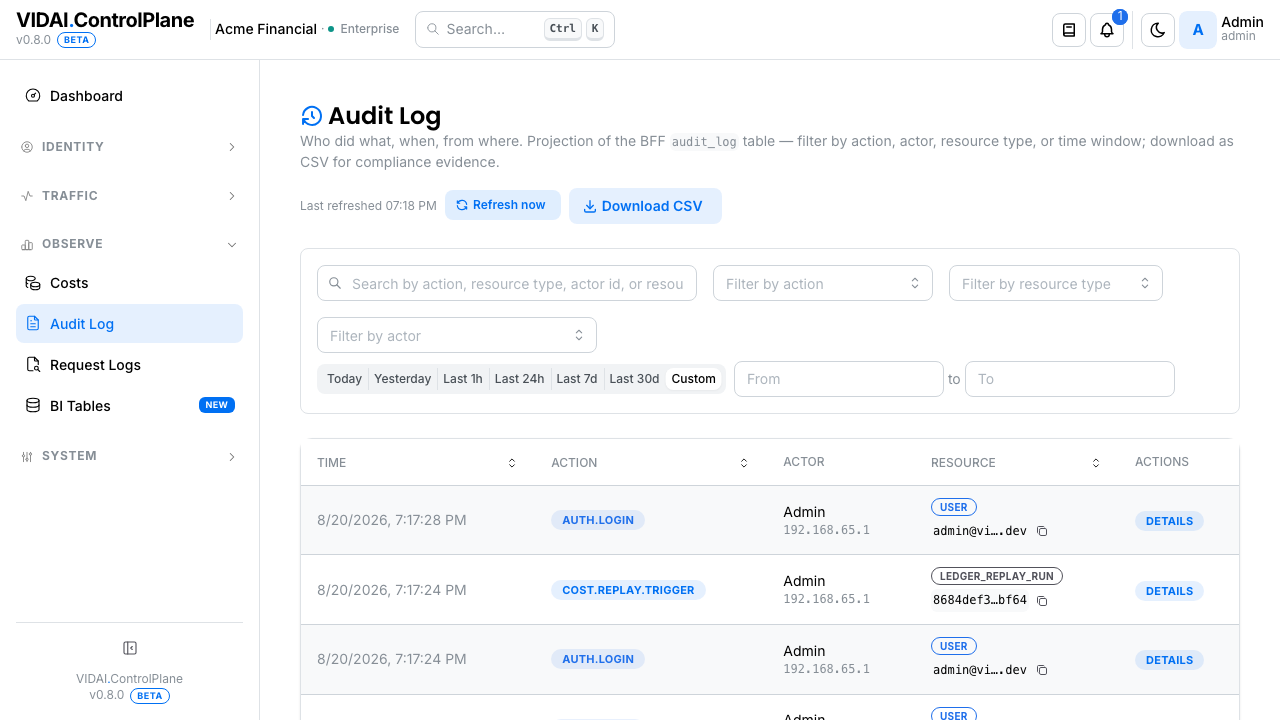This screenshot has width=1280, height=720.
Task: Sort the table by the Action column
Action: tap(744, 463)
